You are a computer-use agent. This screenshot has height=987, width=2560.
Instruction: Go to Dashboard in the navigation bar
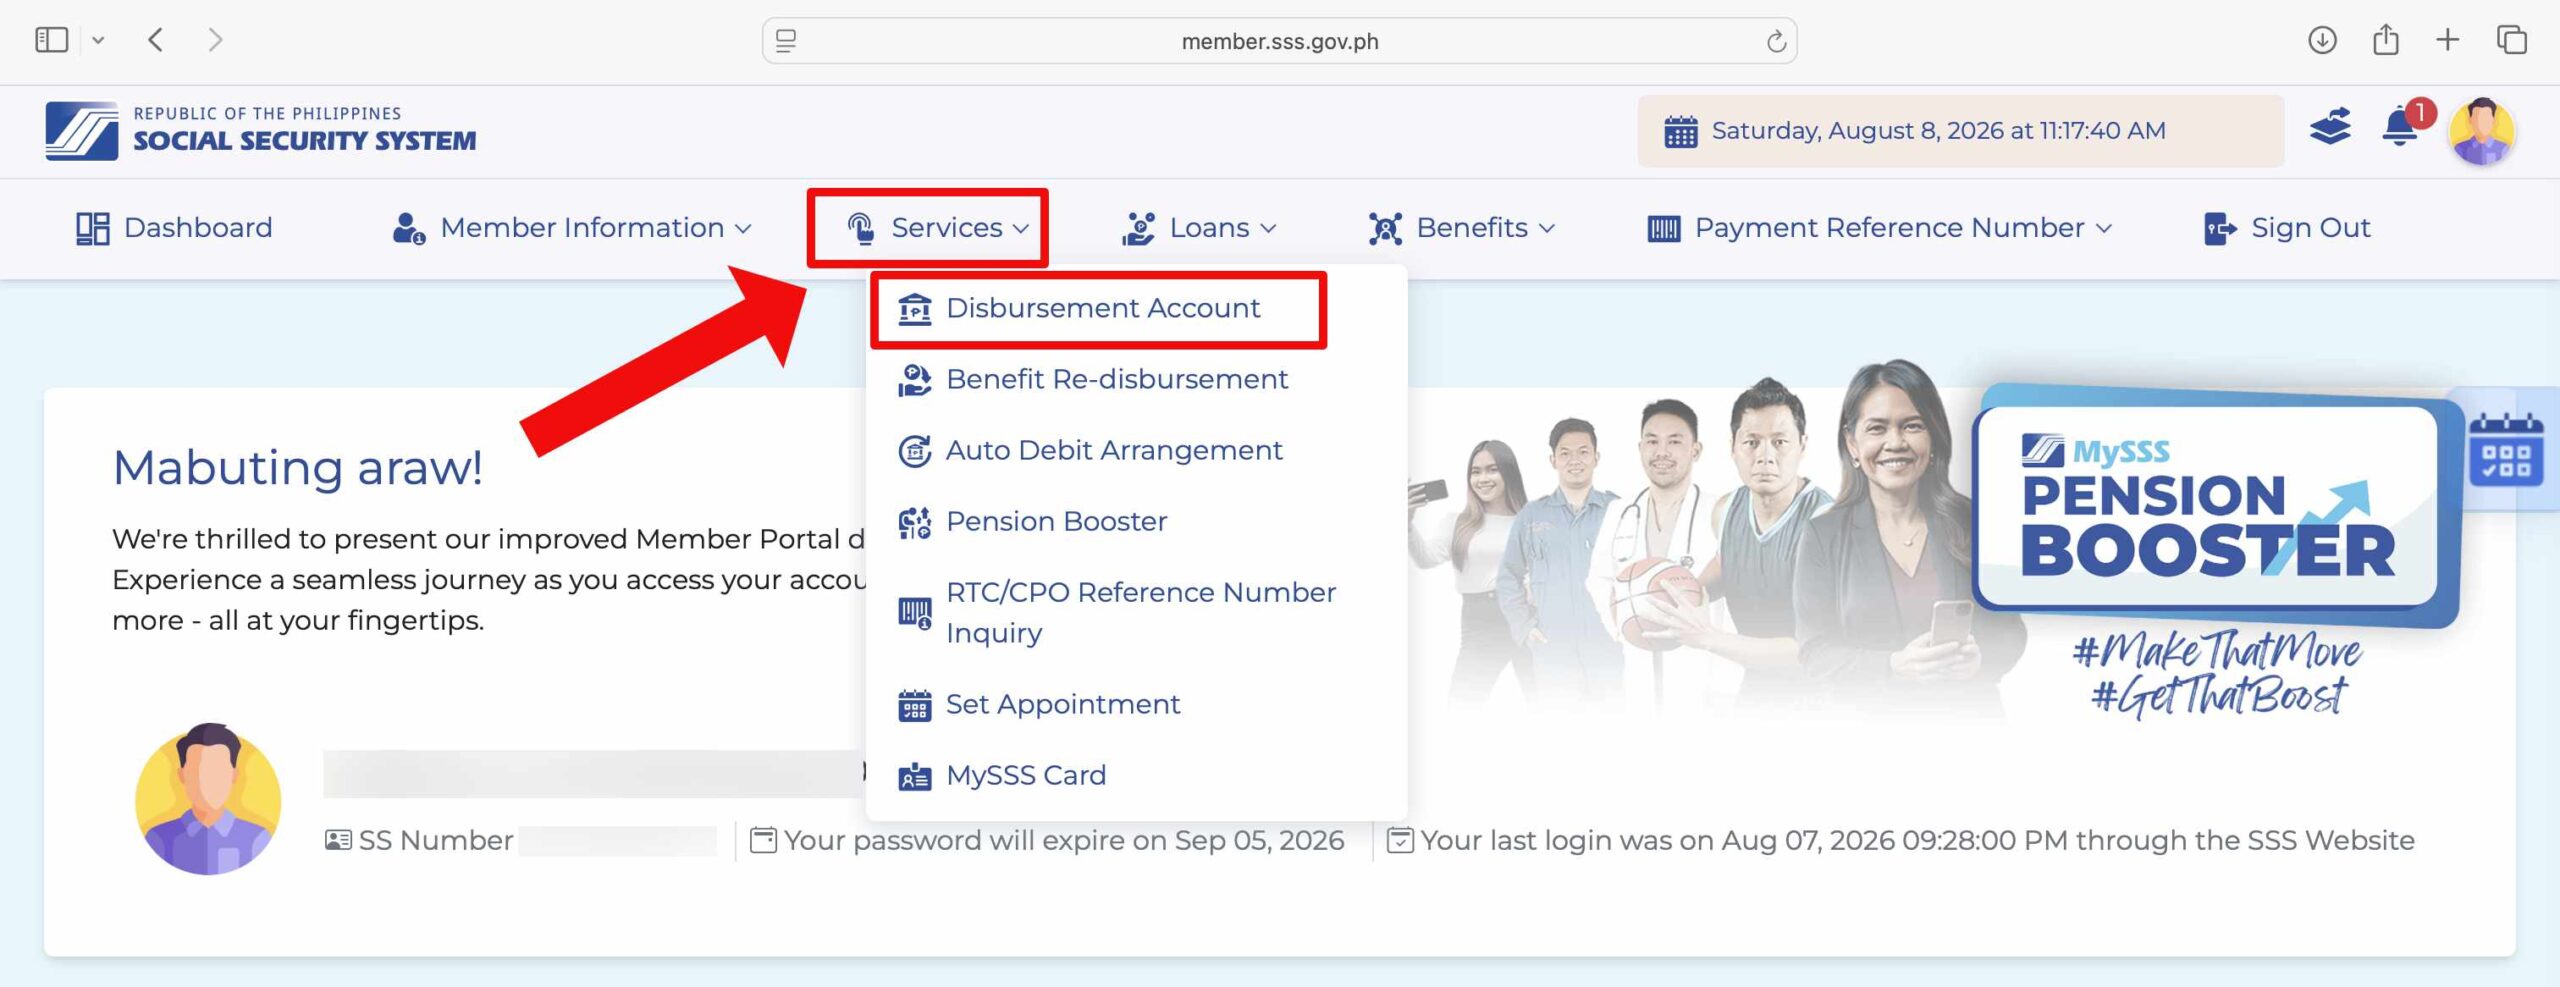pos(174,228)
